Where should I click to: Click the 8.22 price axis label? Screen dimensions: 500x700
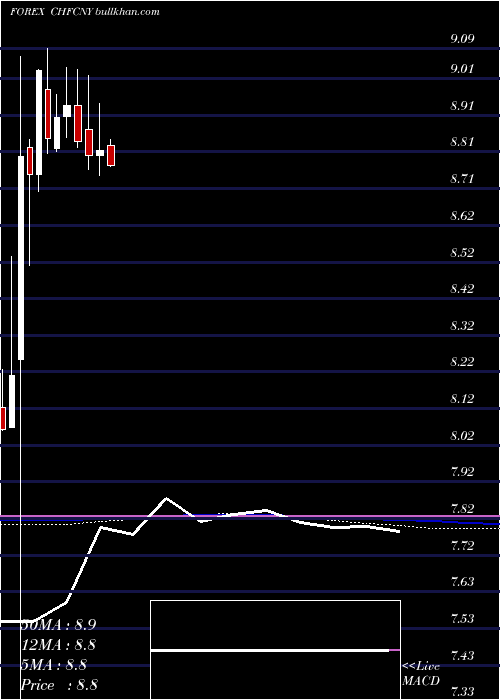point(462,362)
